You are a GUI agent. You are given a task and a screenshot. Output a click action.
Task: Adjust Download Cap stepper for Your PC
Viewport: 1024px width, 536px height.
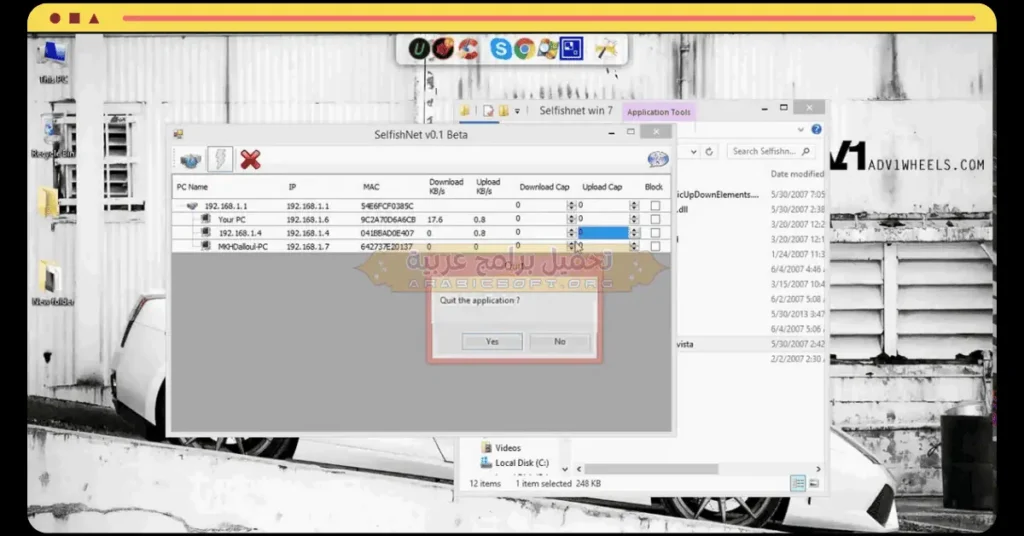pyautogui.click(x=571, y=219)
